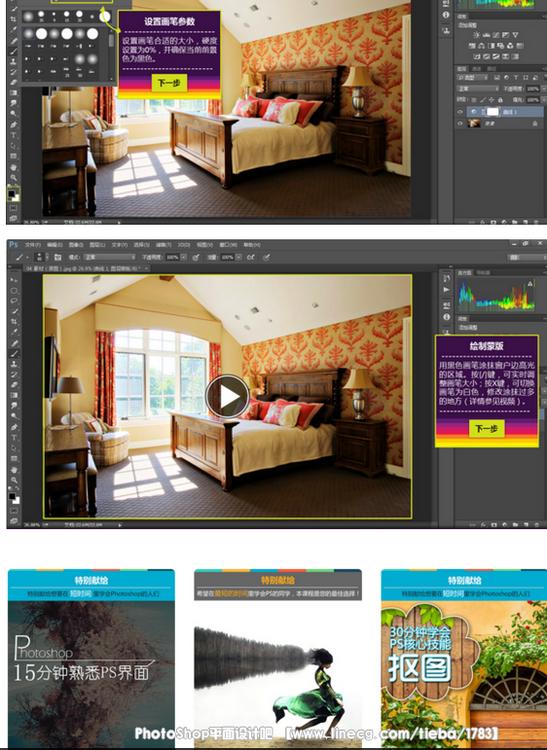Open the 文件(F) menu

click(x=33, y=244)
